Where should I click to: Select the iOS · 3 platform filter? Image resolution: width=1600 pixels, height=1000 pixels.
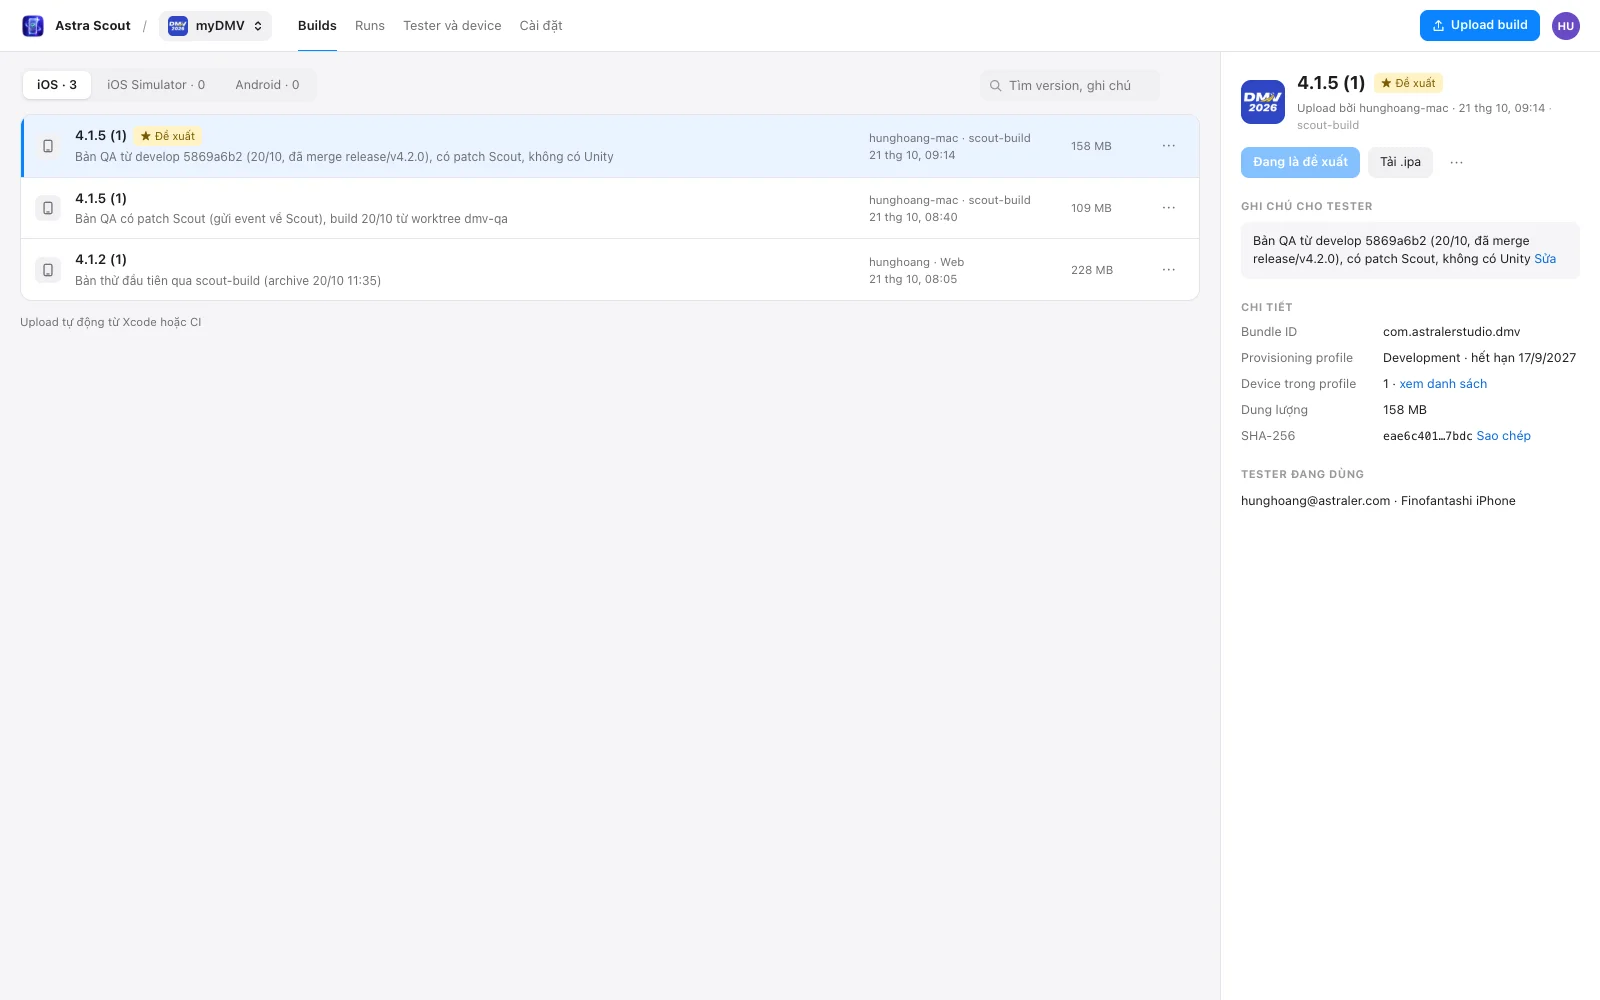coord(57,85)
